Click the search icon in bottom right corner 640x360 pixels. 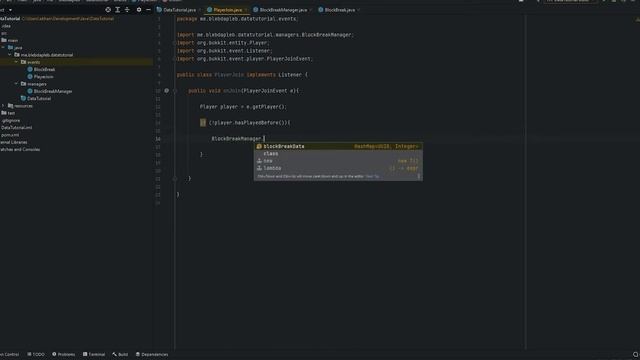[636, 355]
